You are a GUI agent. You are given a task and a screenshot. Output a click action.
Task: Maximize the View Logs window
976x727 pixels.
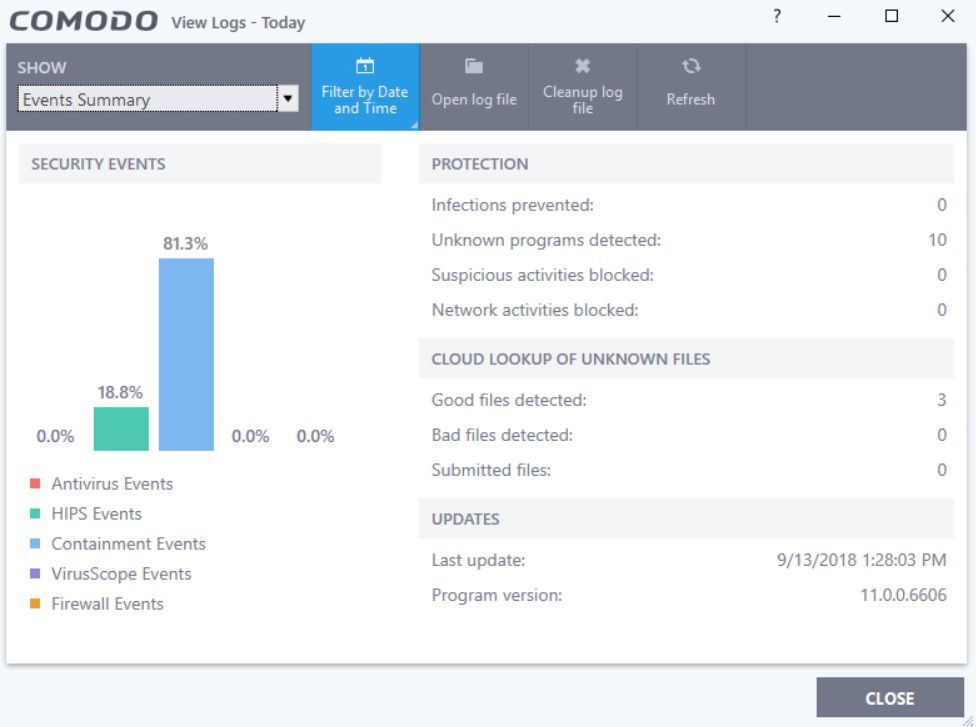click(891, 16)
